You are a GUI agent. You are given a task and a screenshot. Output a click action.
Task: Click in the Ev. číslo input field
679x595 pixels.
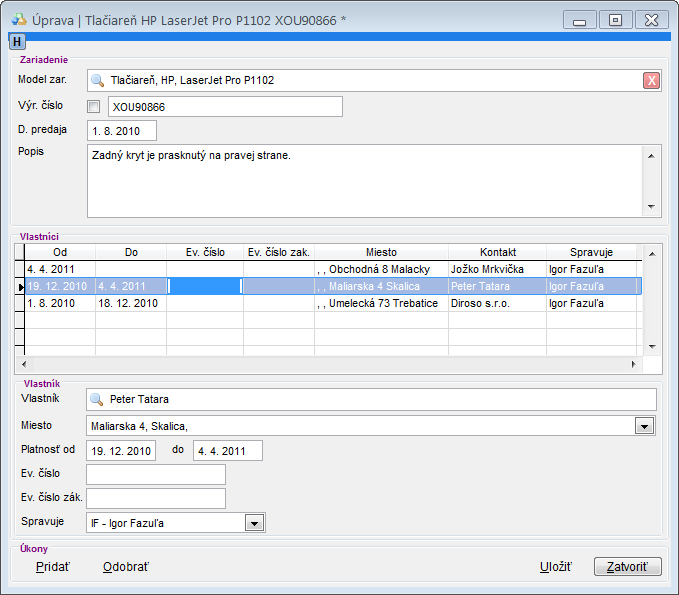155,474
